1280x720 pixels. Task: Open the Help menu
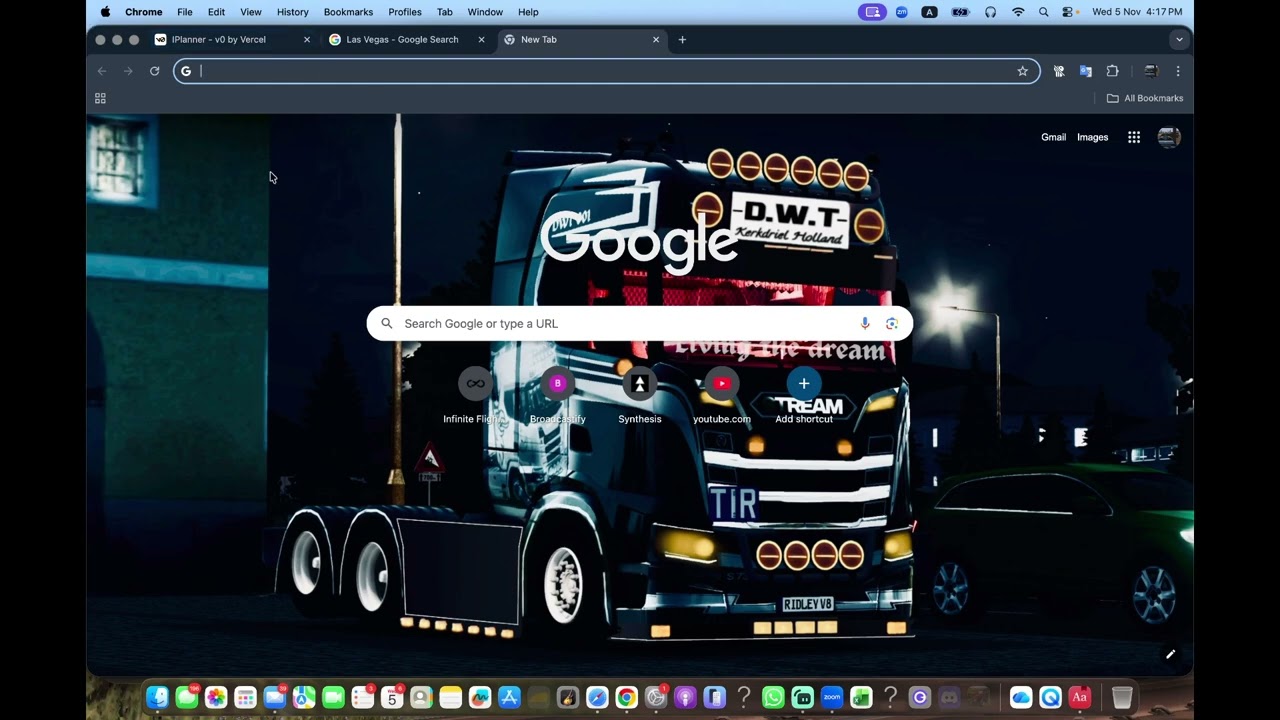click(528, 12)
